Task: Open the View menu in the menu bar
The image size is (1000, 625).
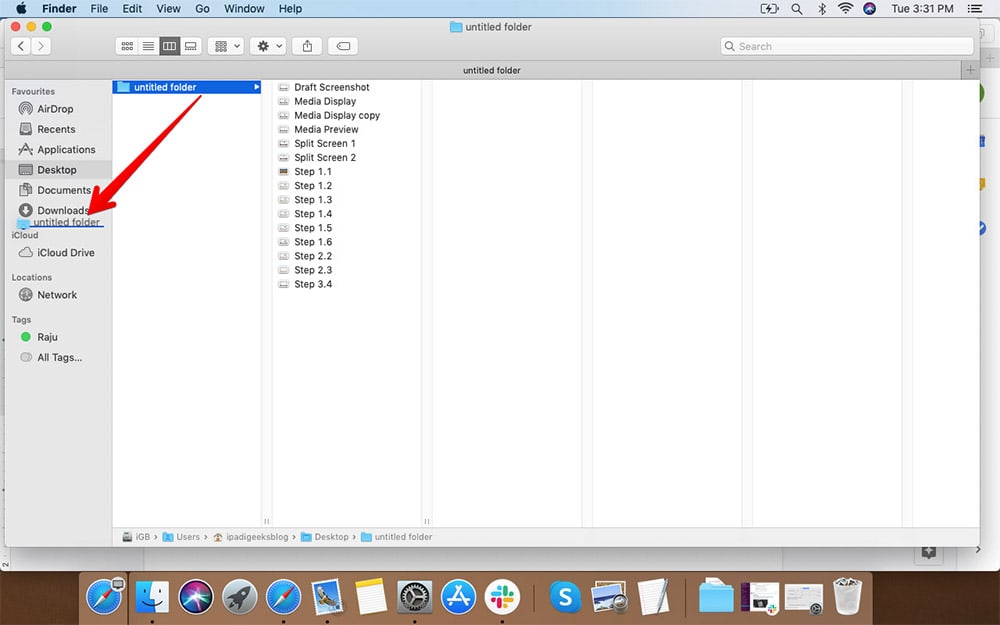Action: (x=168, y=8)
